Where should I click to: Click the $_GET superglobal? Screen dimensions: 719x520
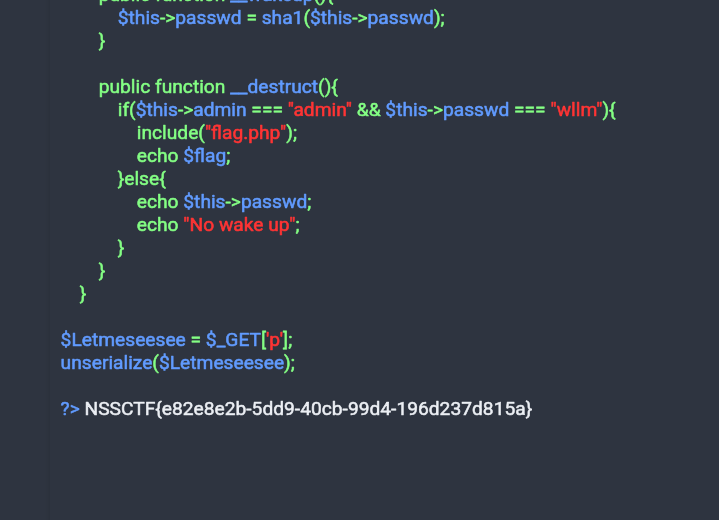pyautogui.click(x=233, y=340)
